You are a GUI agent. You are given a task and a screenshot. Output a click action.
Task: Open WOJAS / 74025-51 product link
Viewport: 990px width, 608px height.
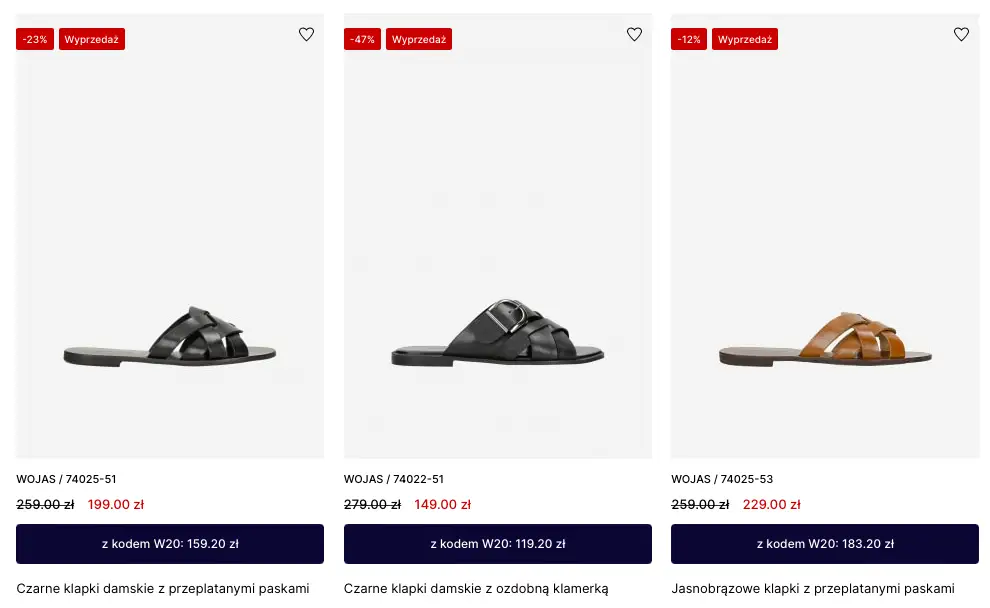point(66,479)
